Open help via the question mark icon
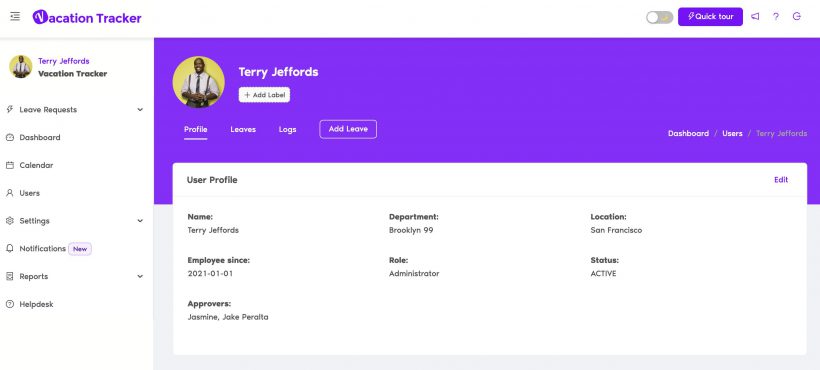820x370 pixels. [x=776, y=16]
